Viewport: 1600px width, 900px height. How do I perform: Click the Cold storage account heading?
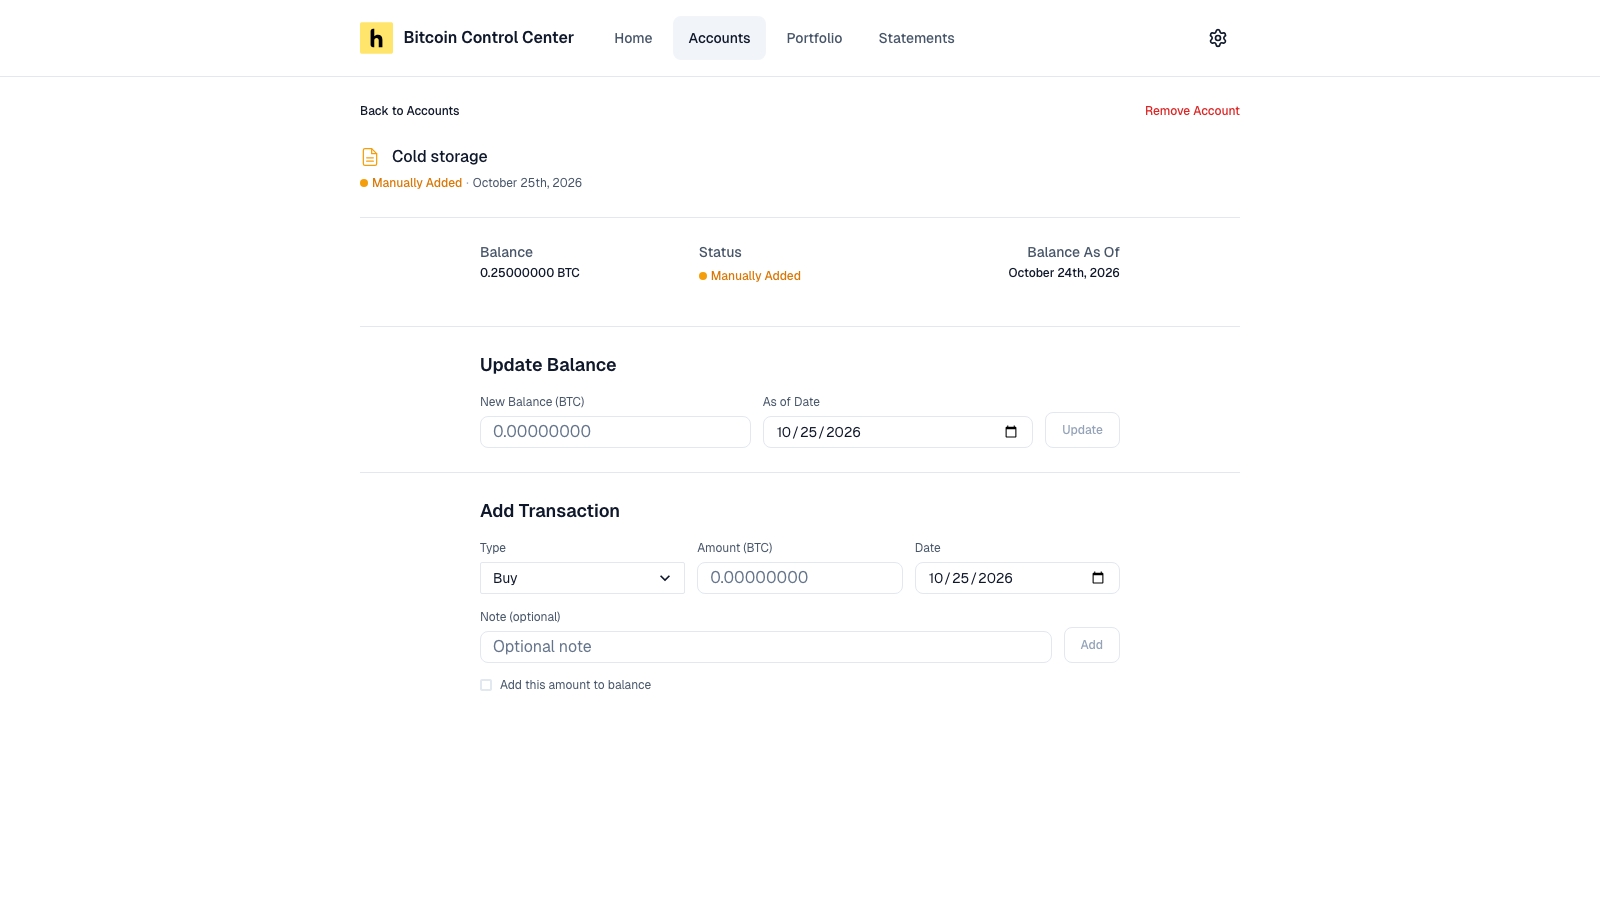tap(439, 157)
